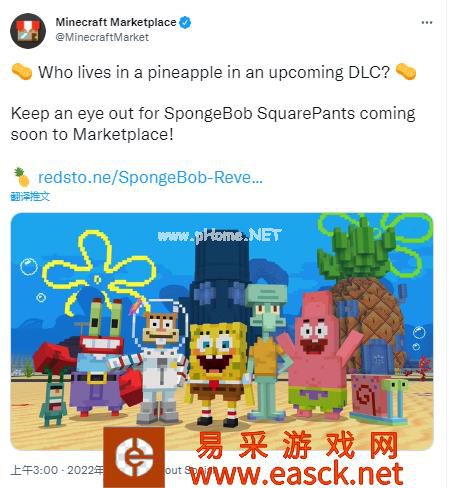Click Squidward in the tweet image
Image resolution: width=449 pixels, height=488 pixels.
(267, 351)
